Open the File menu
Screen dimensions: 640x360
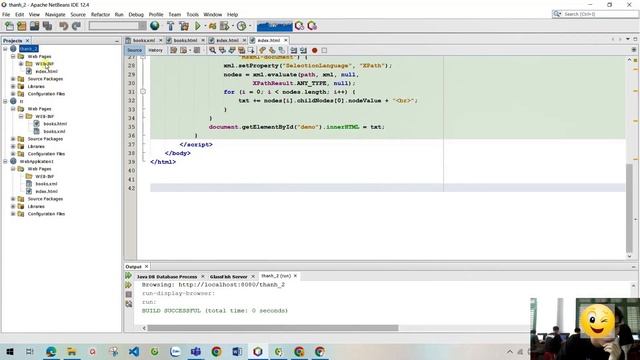click(x=6, y=14)
